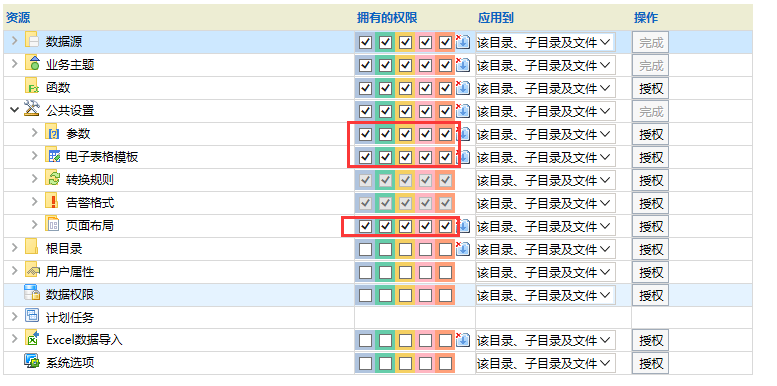Click 授权 button for 函数
The image size is (777, 386).
coord(651,89)
